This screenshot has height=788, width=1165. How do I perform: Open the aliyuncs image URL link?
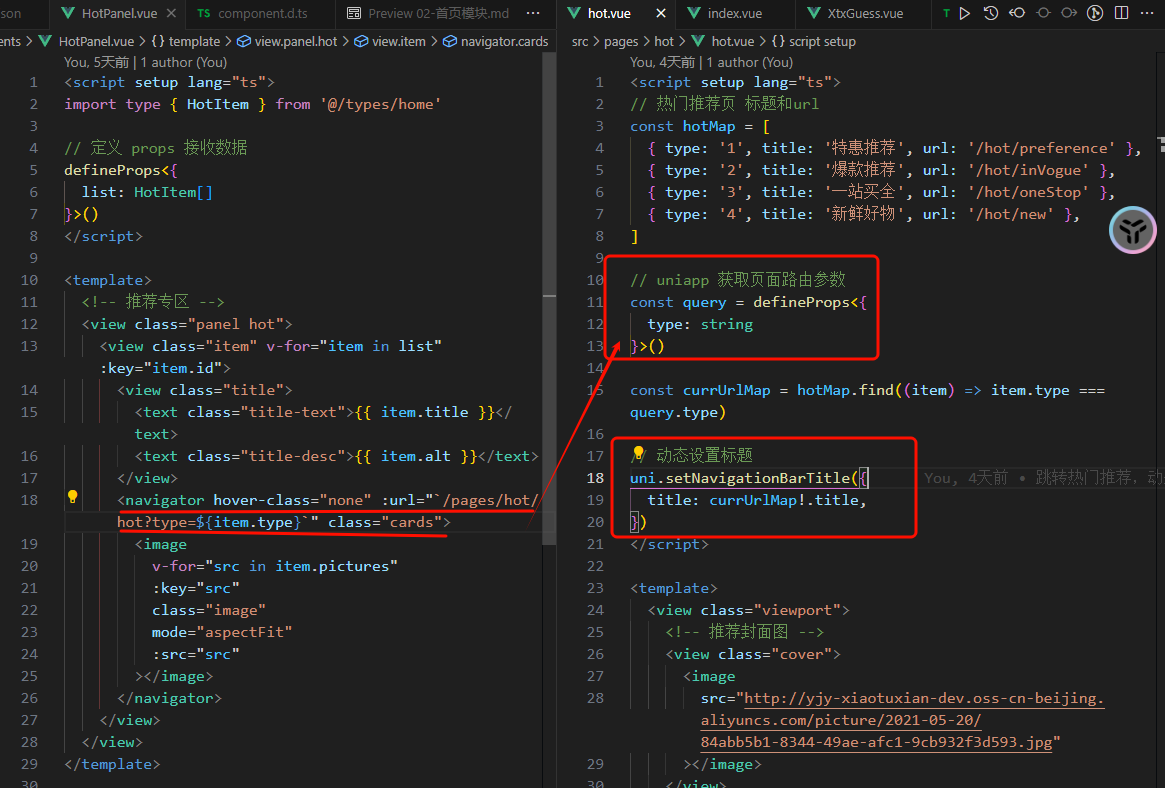coord(903,720)
